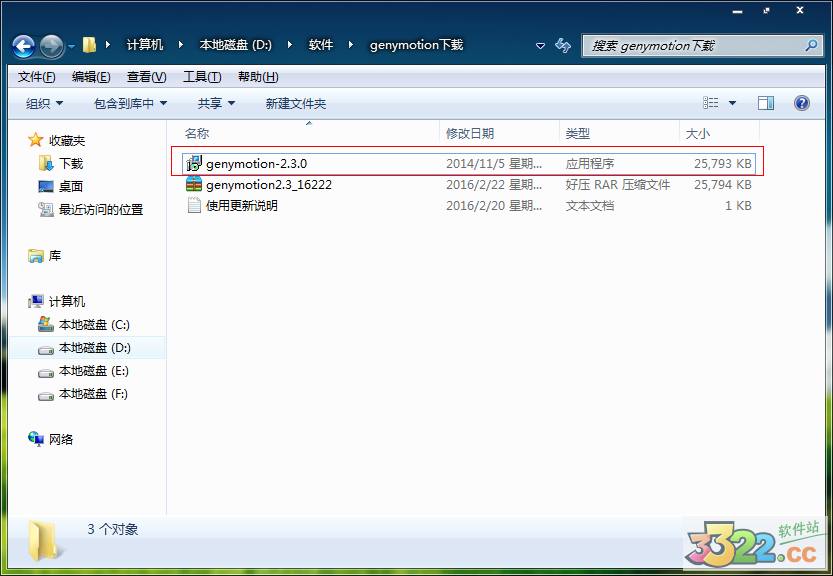
Task: Sort by the 名称 column header
Action: [x=197, y=133]
